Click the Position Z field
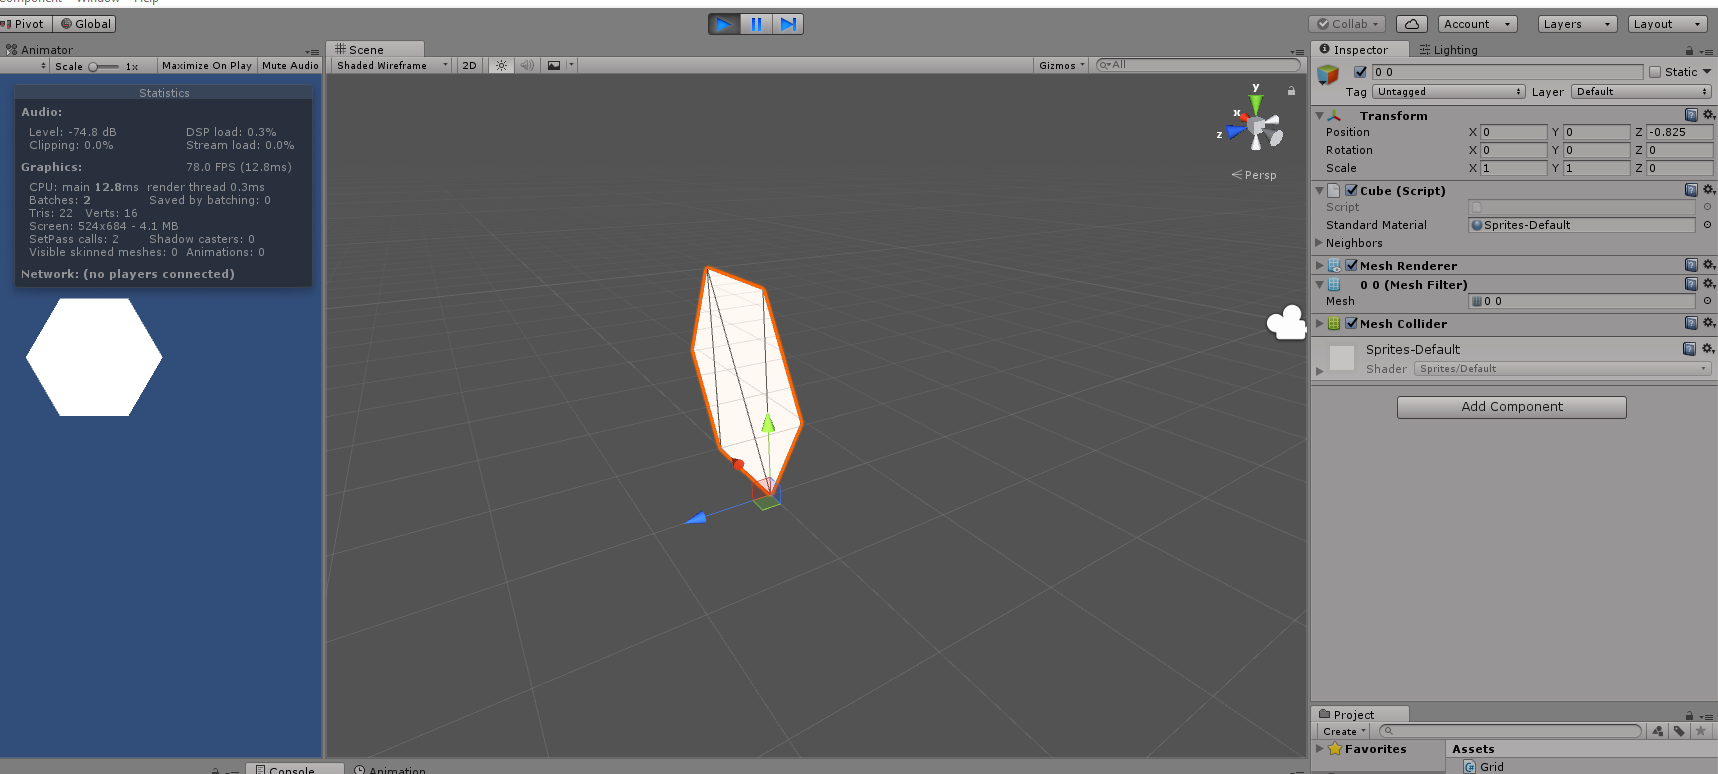The width and height of the screenshot is (1718, 774). (x=1679, y=132)
